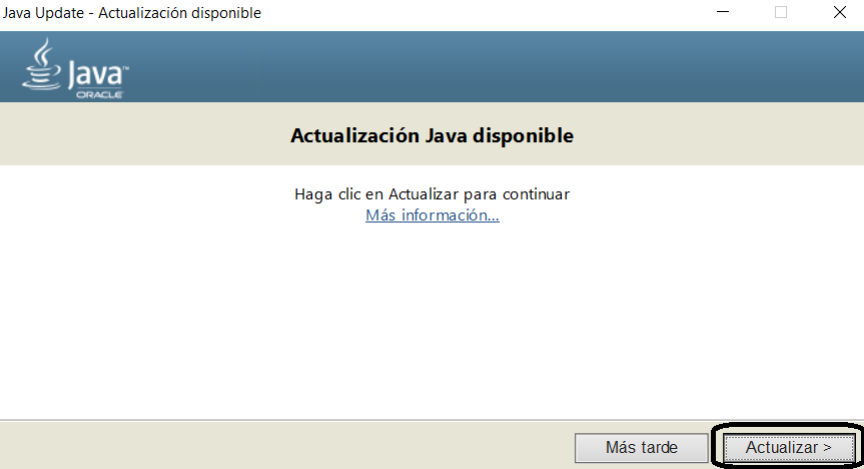Choose the 'Más tarde' button

641,447
